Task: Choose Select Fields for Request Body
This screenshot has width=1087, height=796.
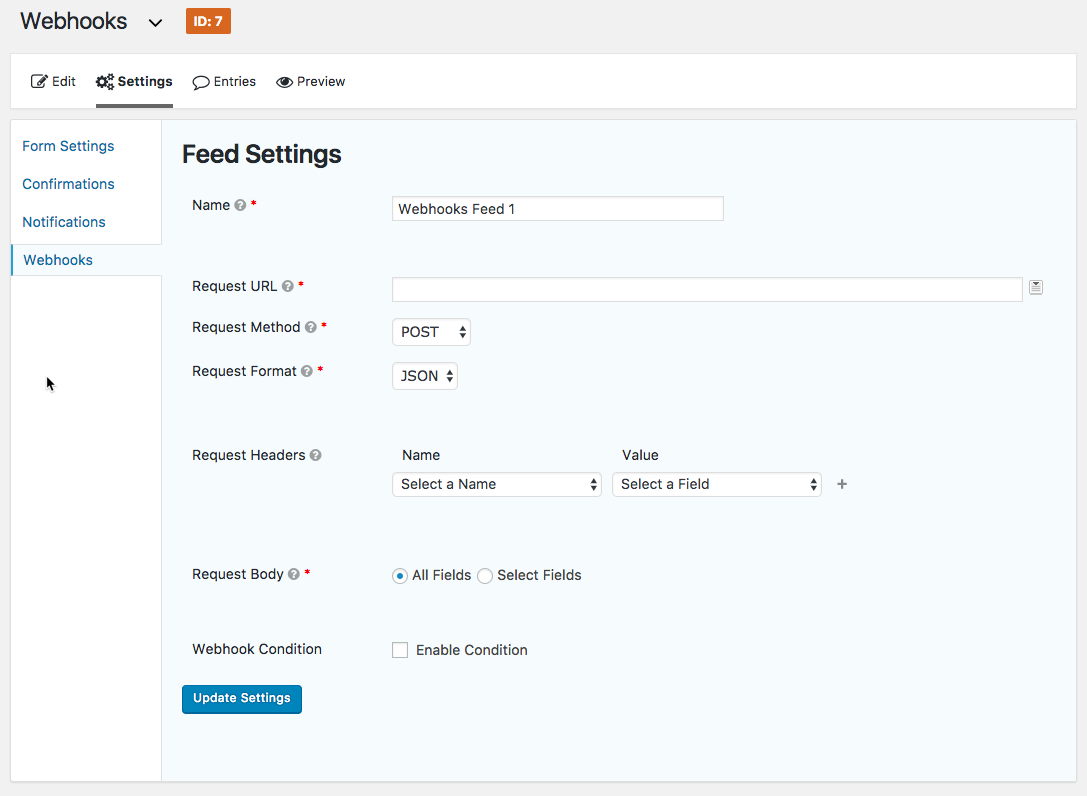Action: (485, 575)
